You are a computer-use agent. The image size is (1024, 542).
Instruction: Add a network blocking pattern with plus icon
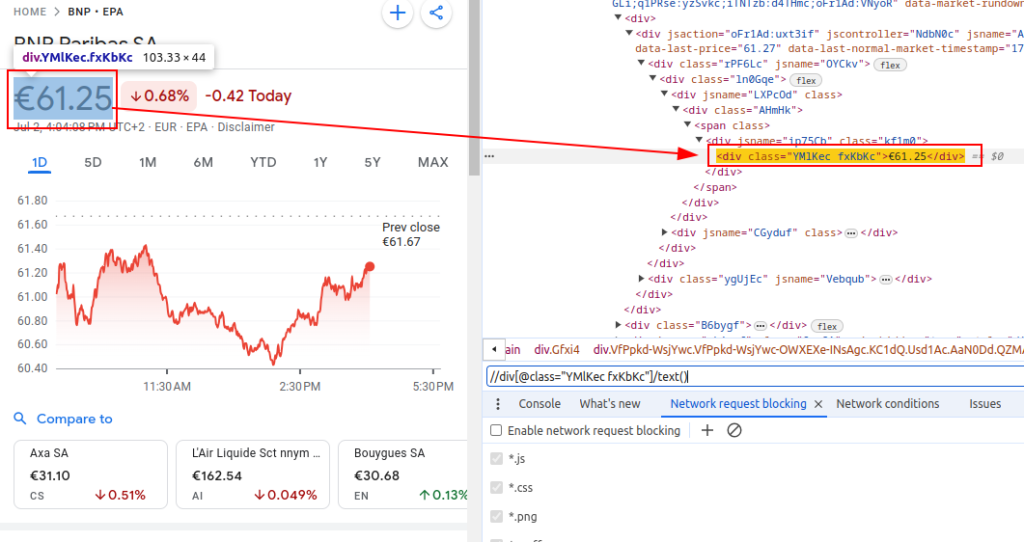pos(707,430)
